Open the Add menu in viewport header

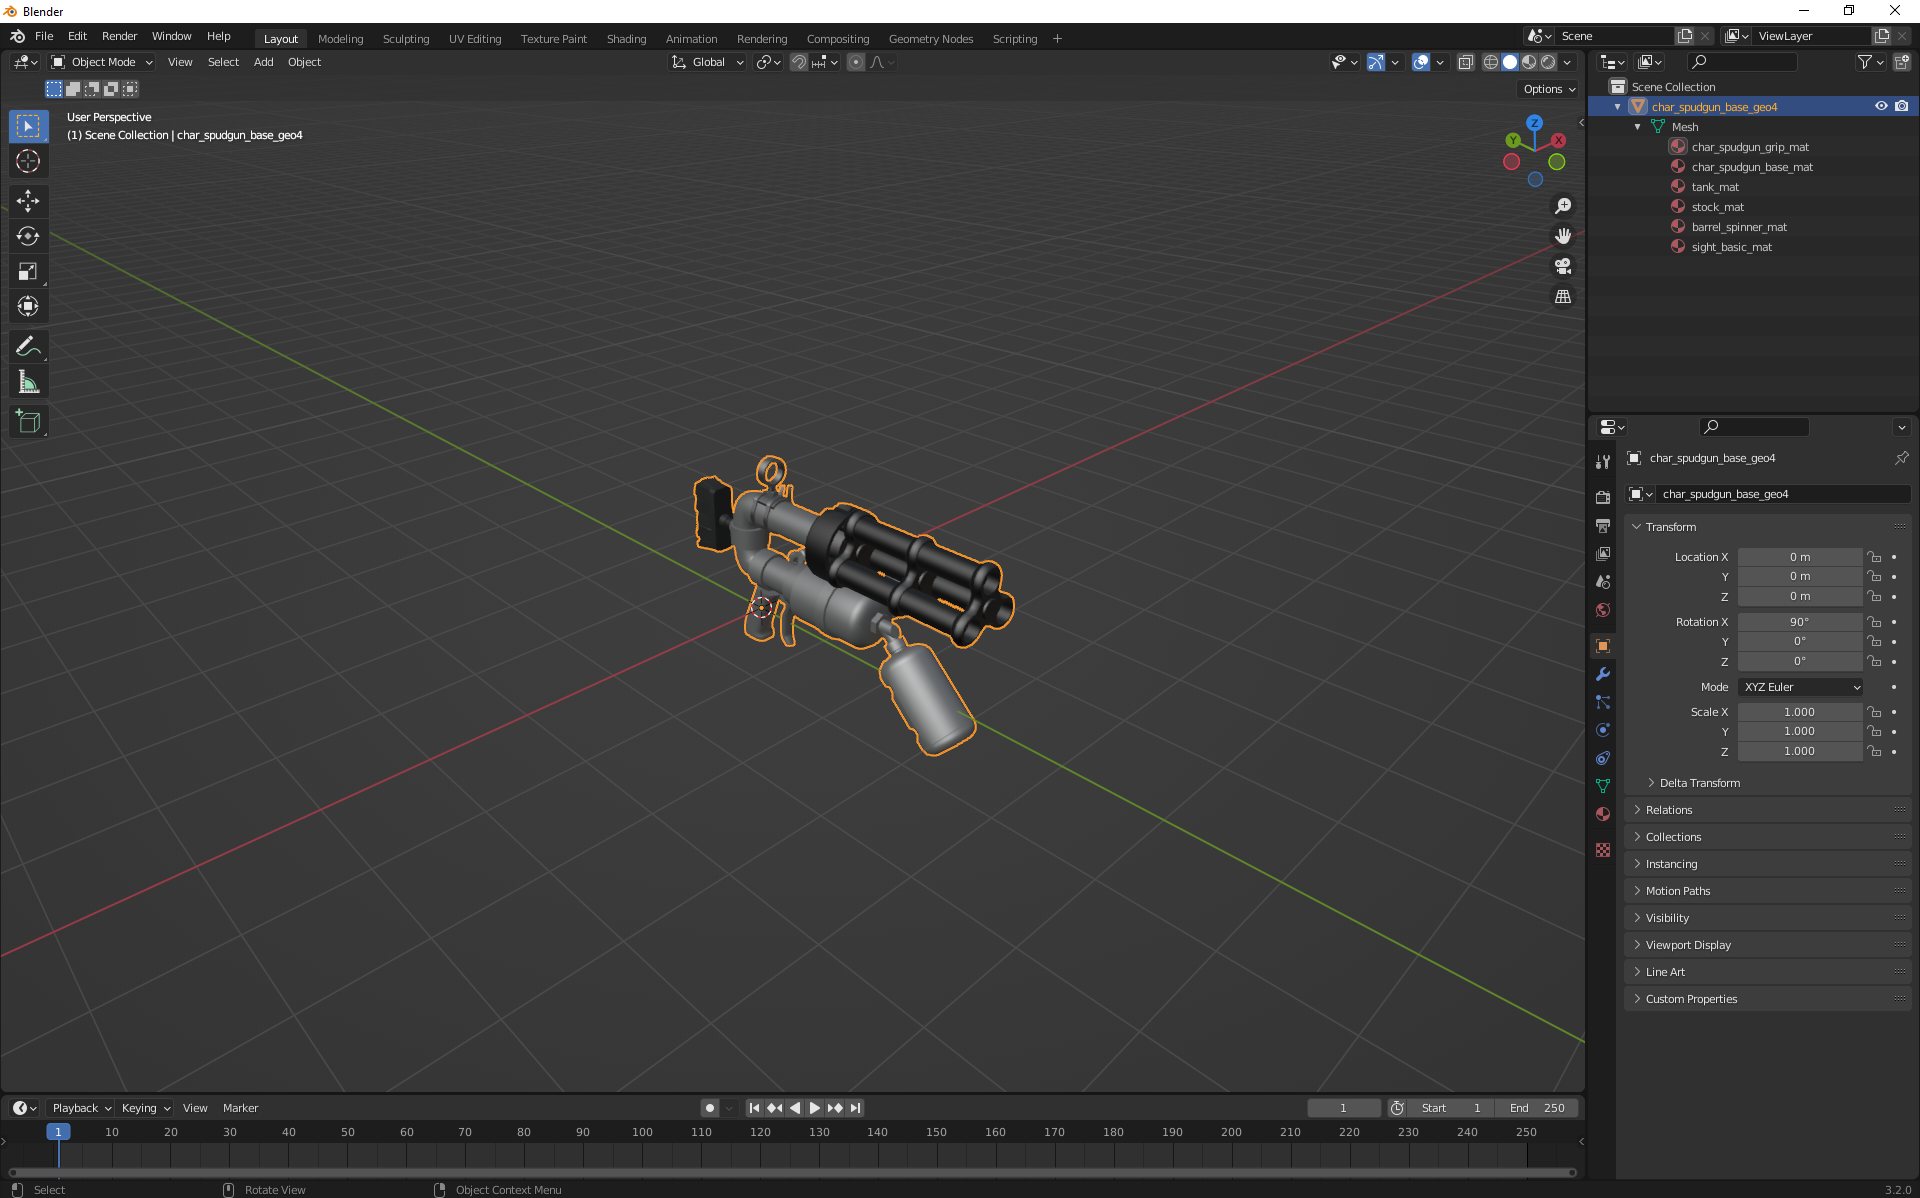click(x=263, y=62)
